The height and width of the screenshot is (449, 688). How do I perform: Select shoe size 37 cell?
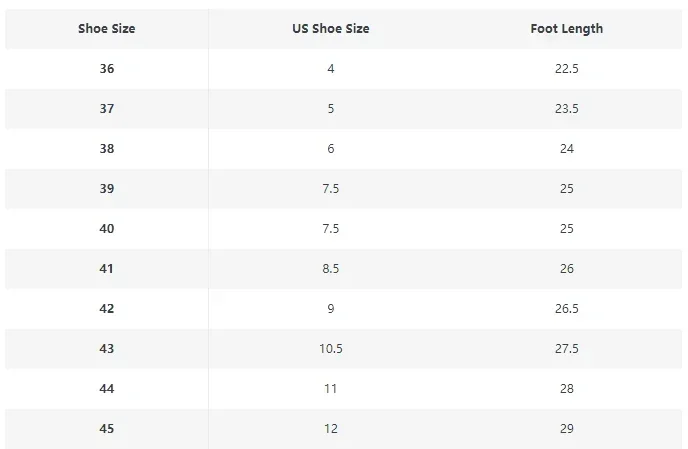(x=107, y=109)
